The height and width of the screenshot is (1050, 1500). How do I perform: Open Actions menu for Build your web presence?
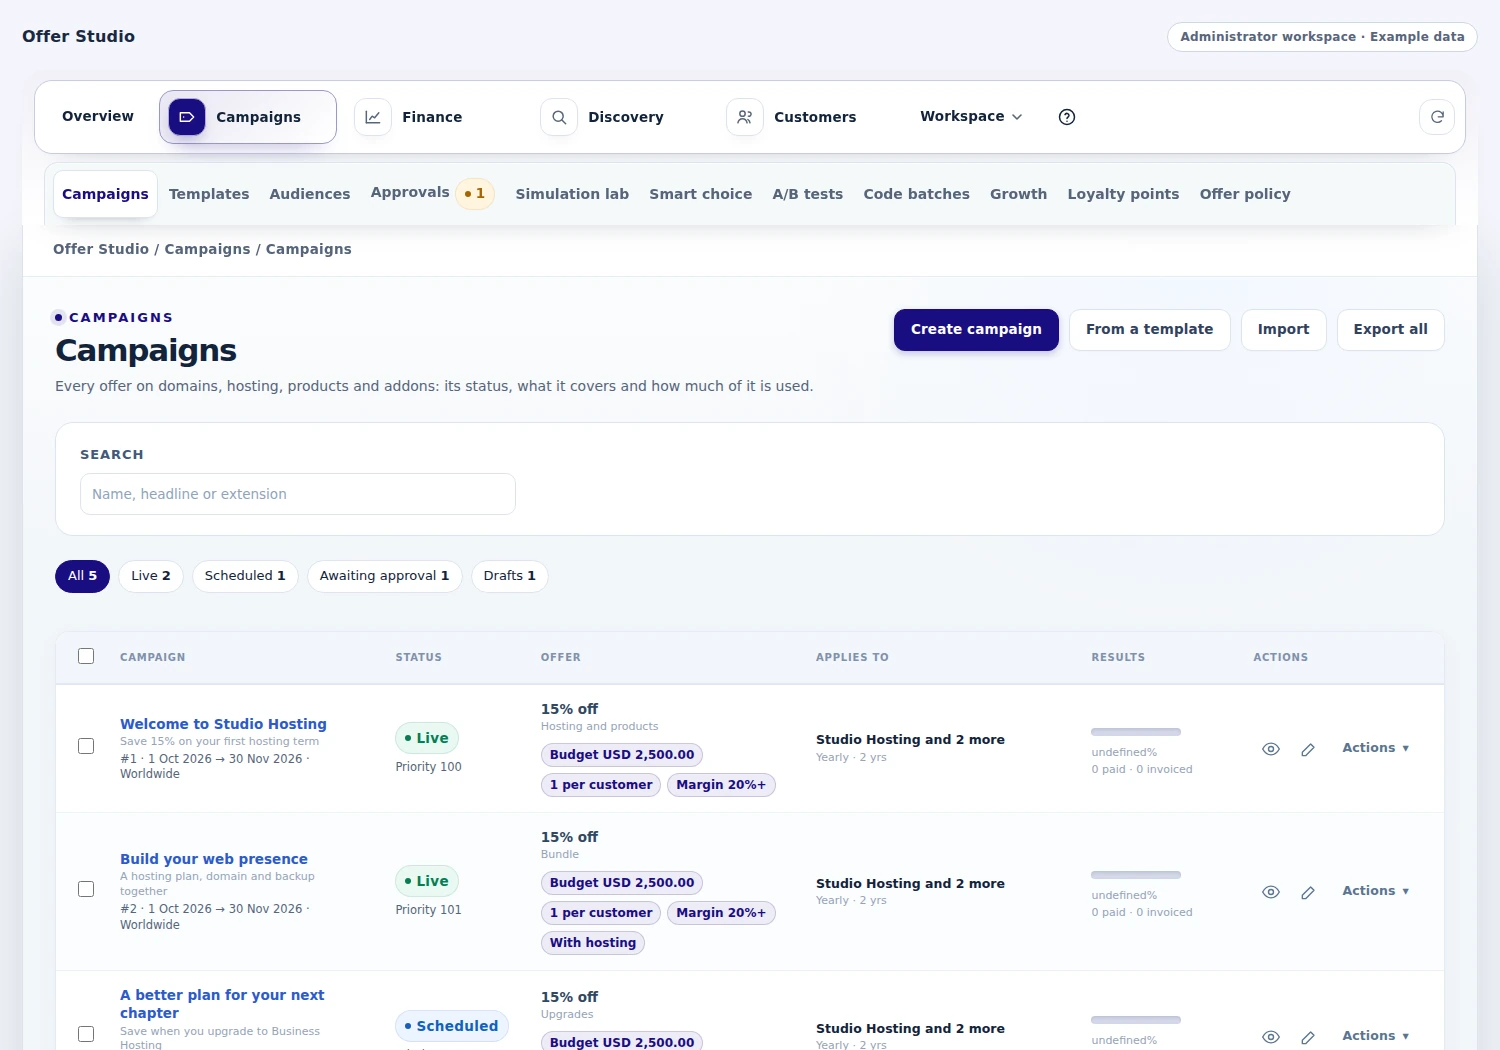coord(1376,891)
